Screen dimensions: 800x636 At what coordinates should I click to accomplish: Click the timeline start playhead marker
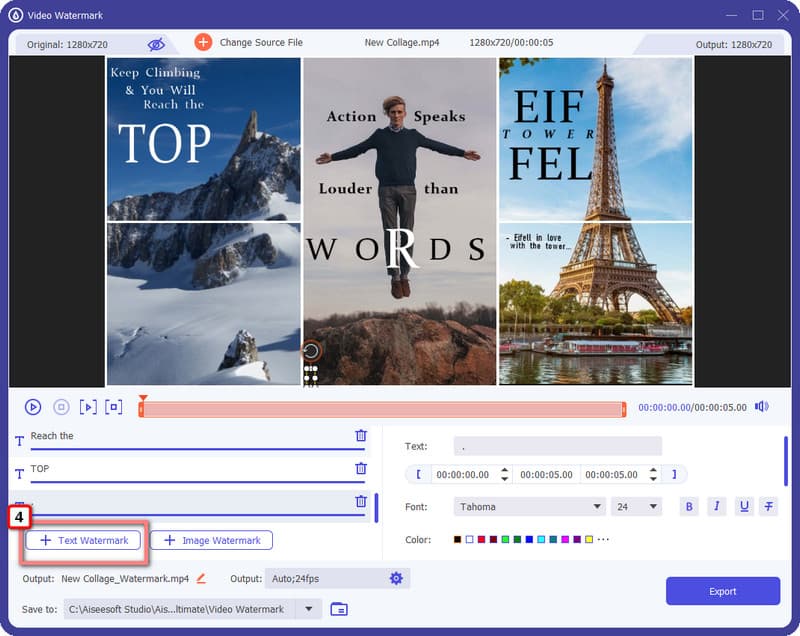142,399
